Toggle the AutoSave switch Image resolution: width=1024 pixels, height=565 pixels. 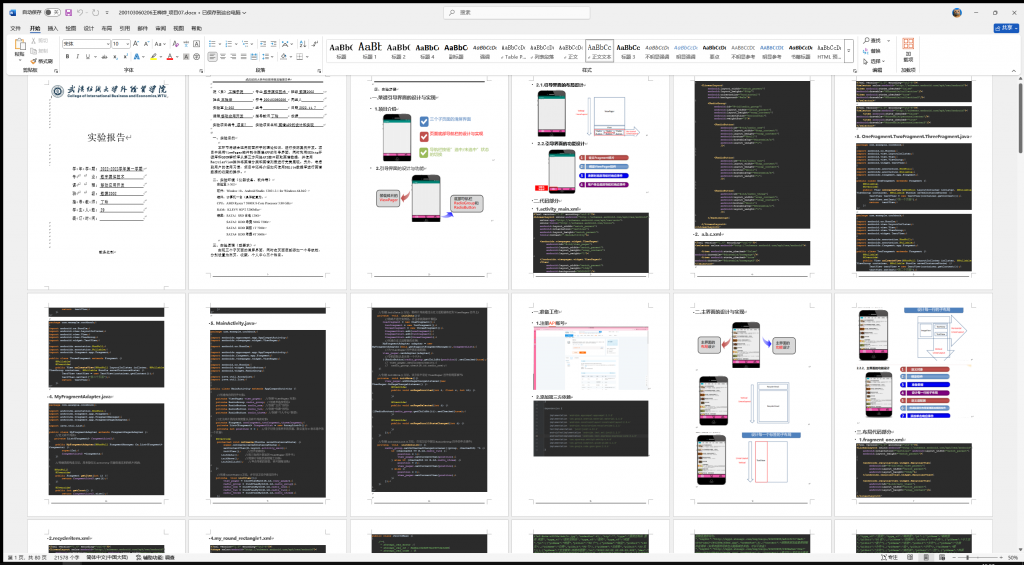pos(50,13)
